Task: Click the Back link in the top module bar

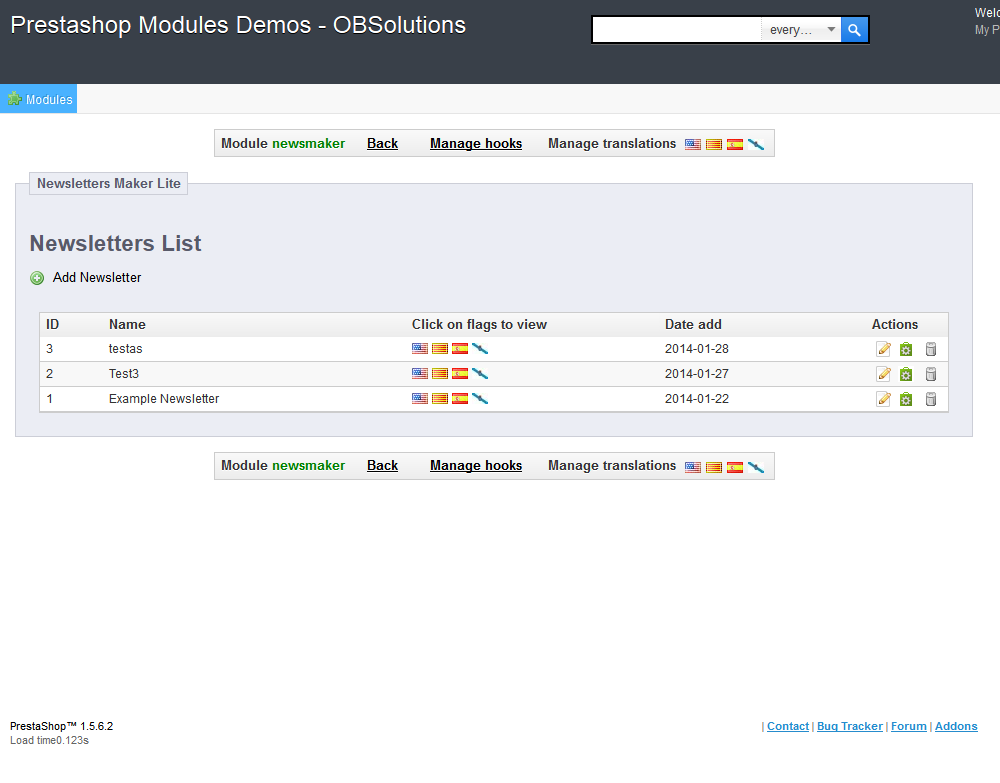Action: (x=382, y=144)
